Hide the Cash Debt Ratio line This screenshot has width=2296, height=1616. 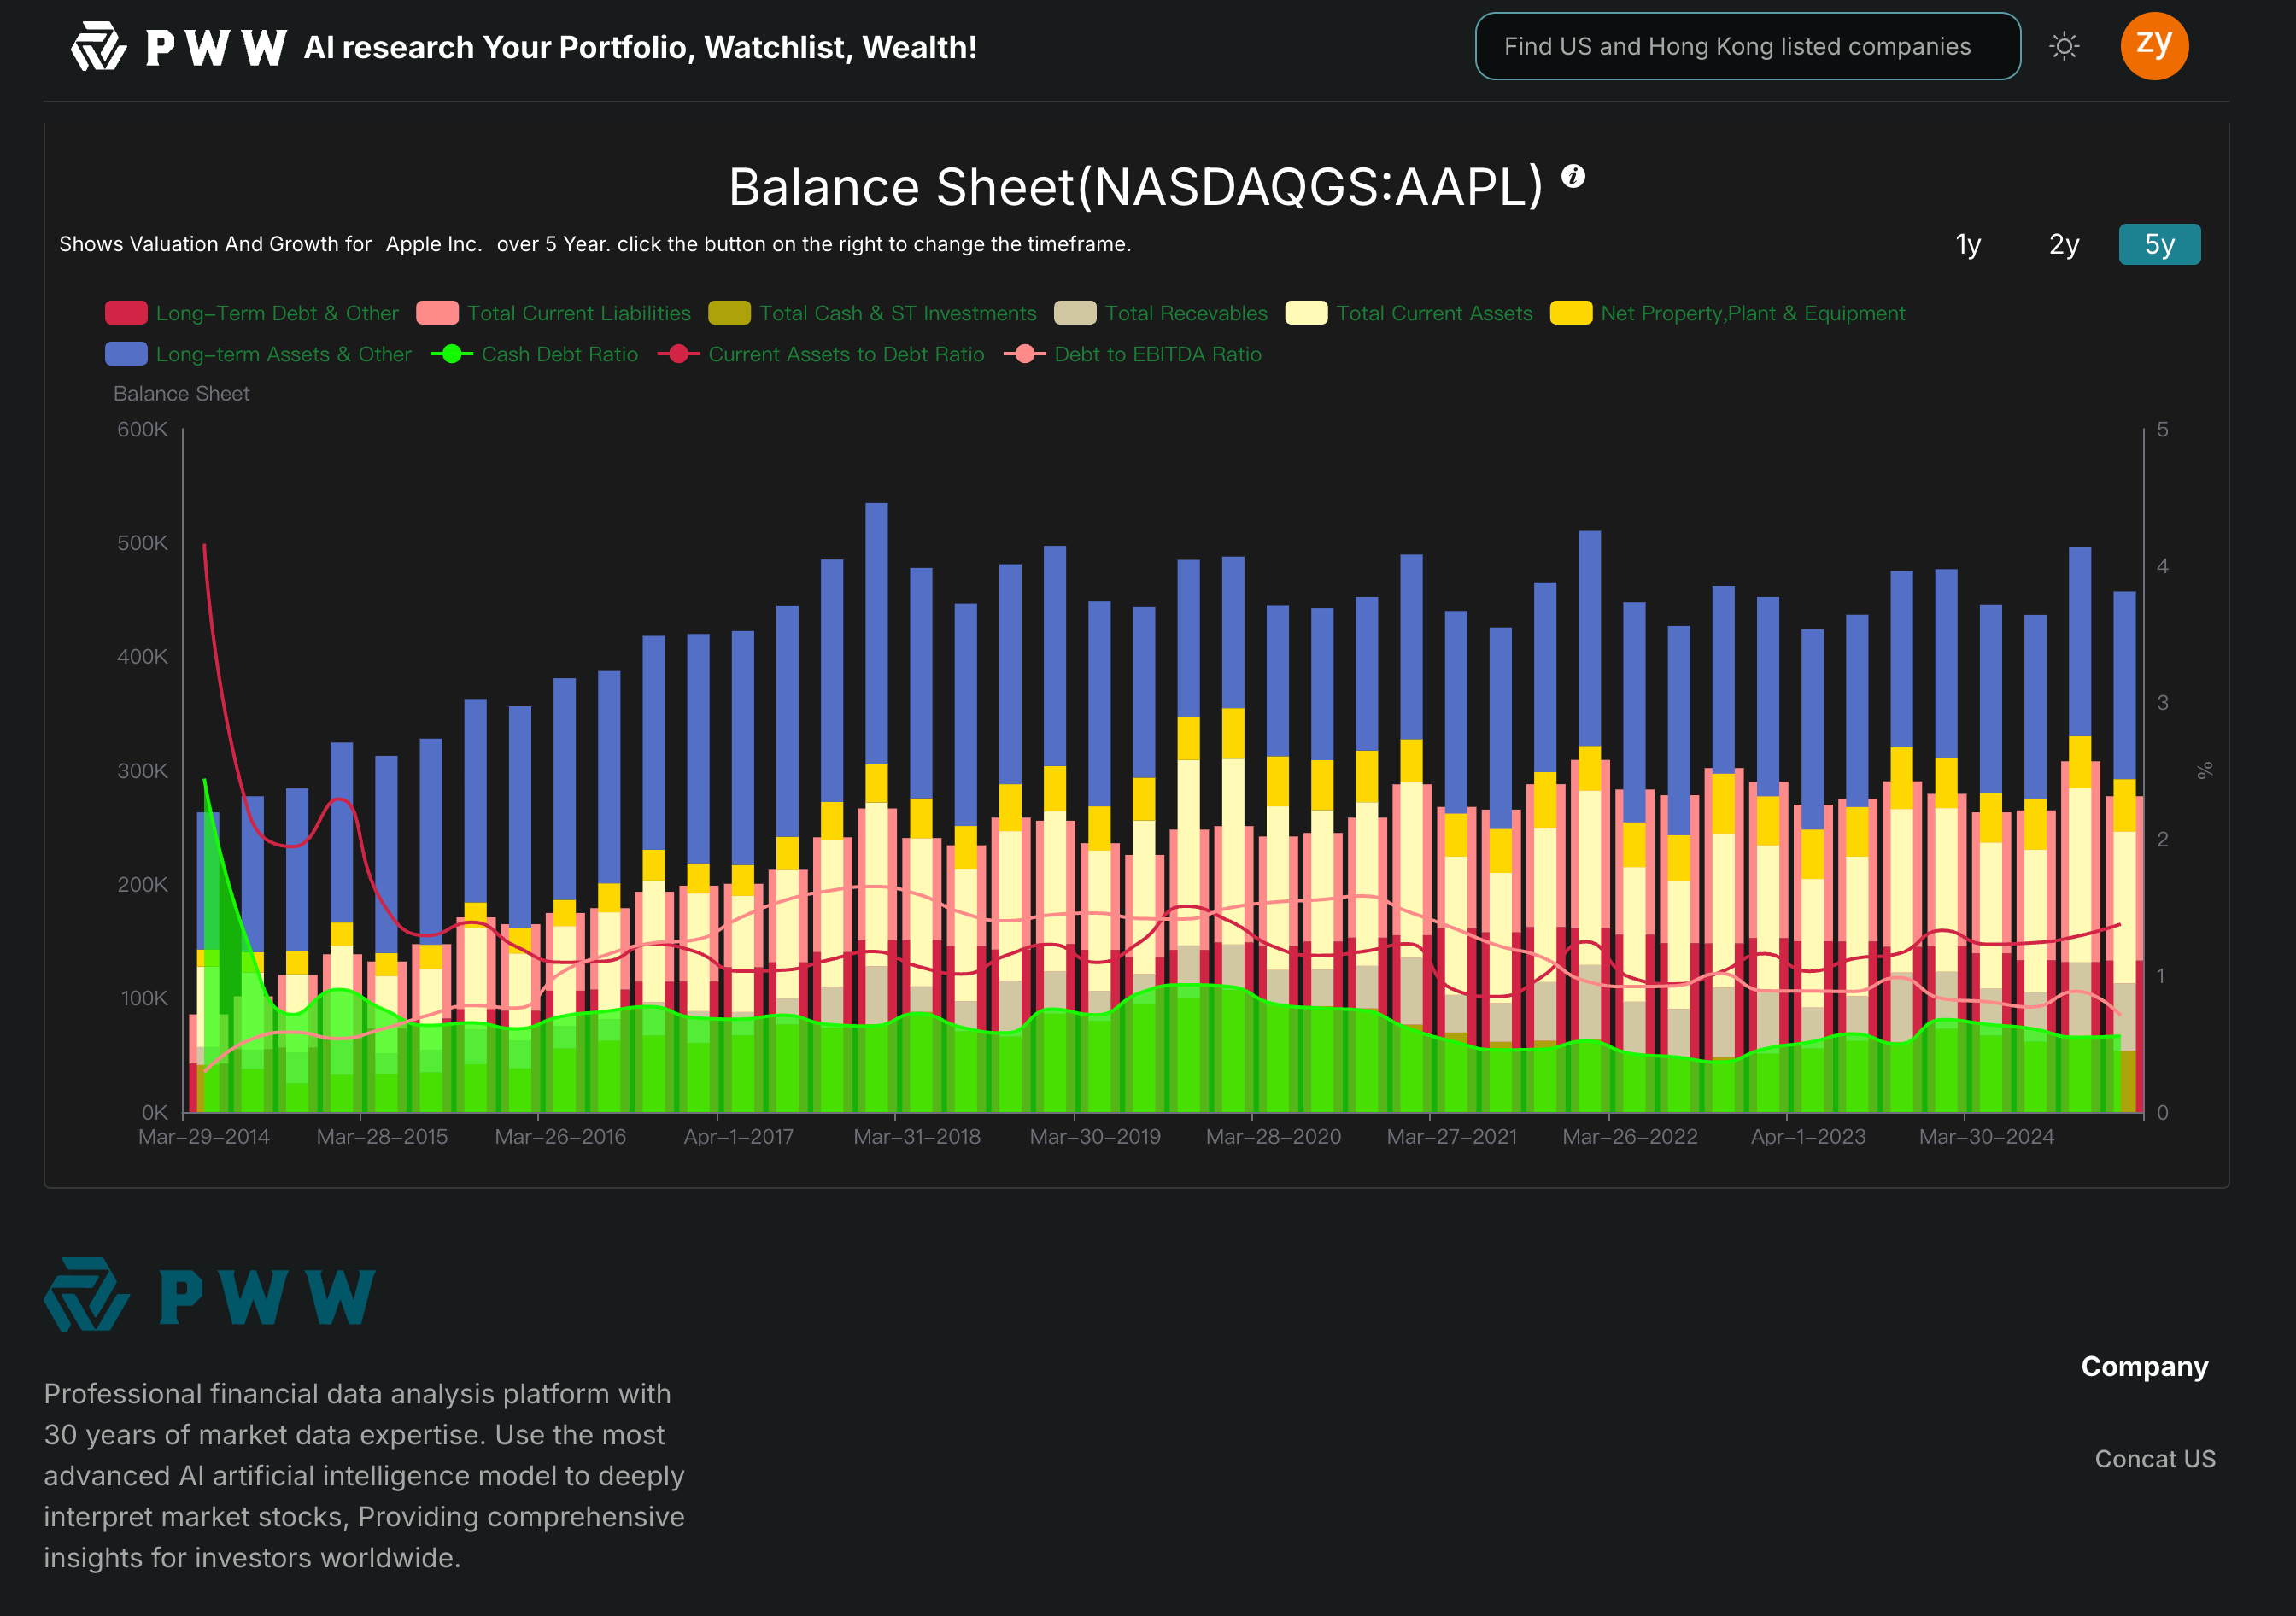[x=534, y=354]
